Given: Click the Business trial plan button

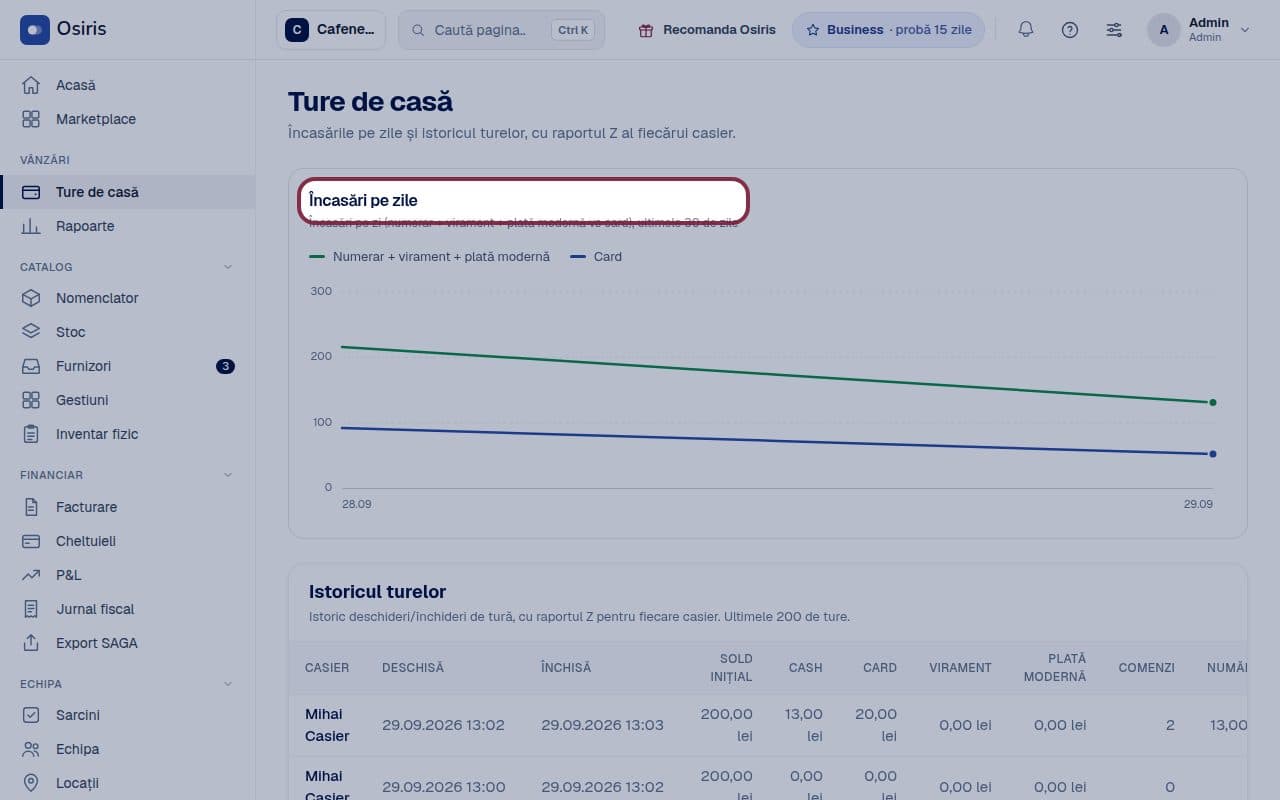Looking at the screenshot, I should pos(888,30).
